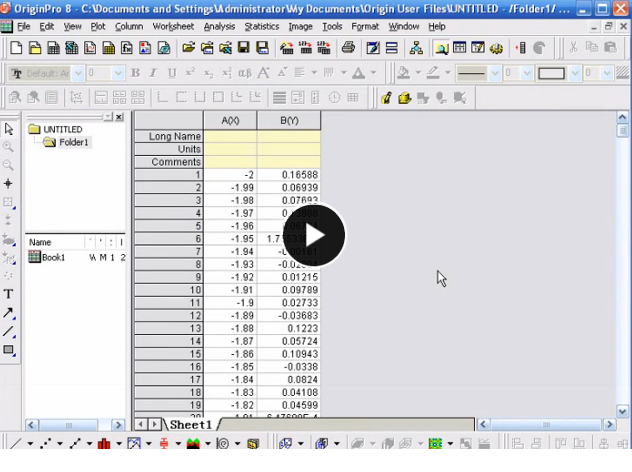Image resolution: width=632 pixels, height=472 pixels.
Task: Click the New Folder toolbar icon
Action: 35,48
